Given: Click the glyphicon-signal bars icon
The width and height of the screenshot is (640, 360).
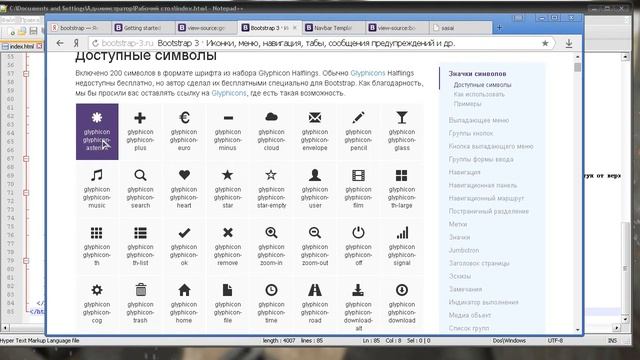Looking at the screenshot, I should (x=402, y=233).
